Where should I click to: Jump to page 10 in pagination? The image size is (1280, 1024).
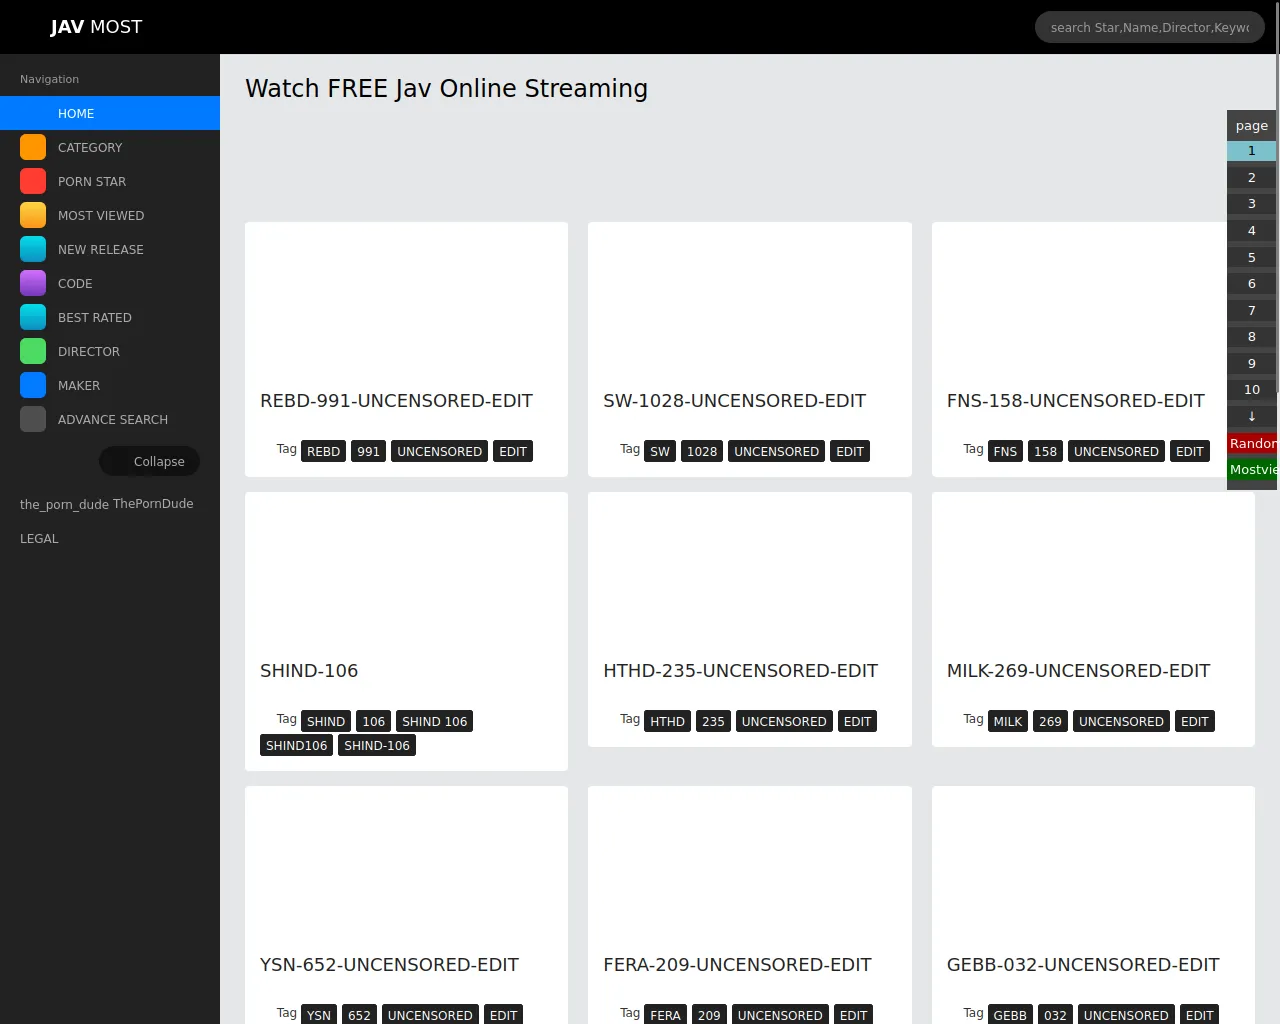click(1251, 389)
